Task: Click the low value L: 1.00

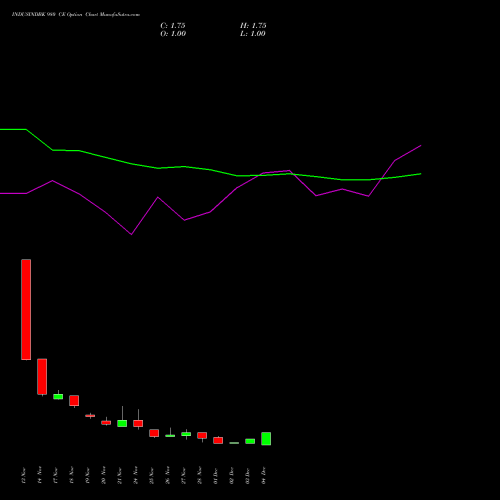Action: click(x=253, y=34)
